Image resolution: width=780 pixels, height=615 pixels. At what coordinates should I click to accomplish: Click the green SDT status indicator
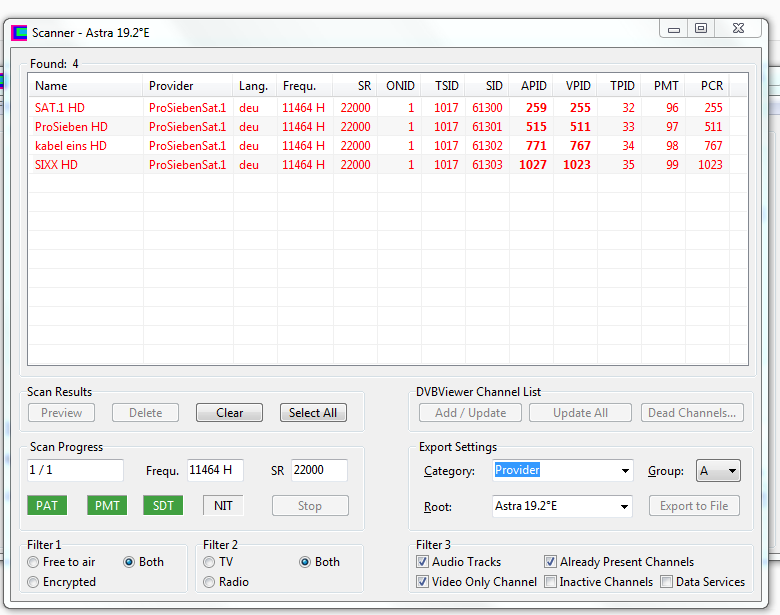coord(163,505)
